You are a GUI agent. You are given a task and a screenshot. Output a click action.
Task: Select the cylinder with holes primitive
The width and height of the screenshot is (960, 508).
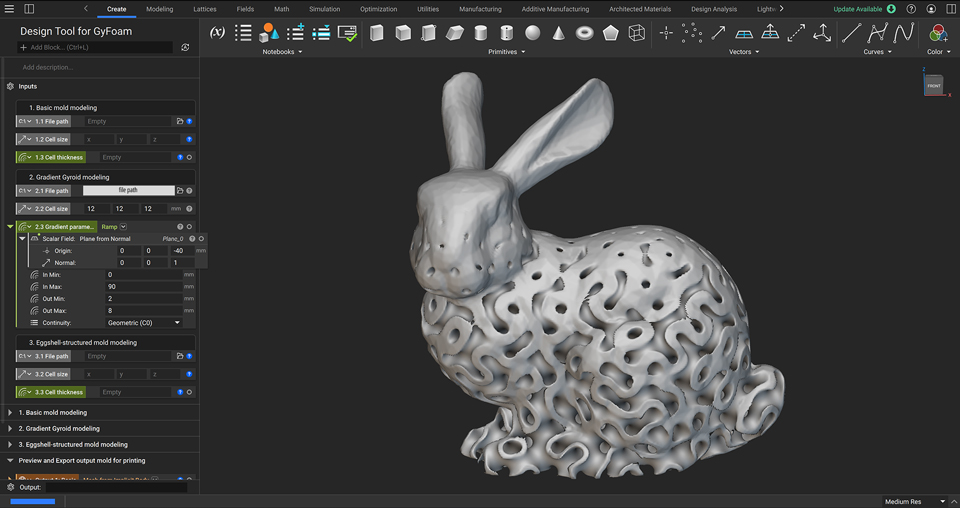[x=506, y=33]
